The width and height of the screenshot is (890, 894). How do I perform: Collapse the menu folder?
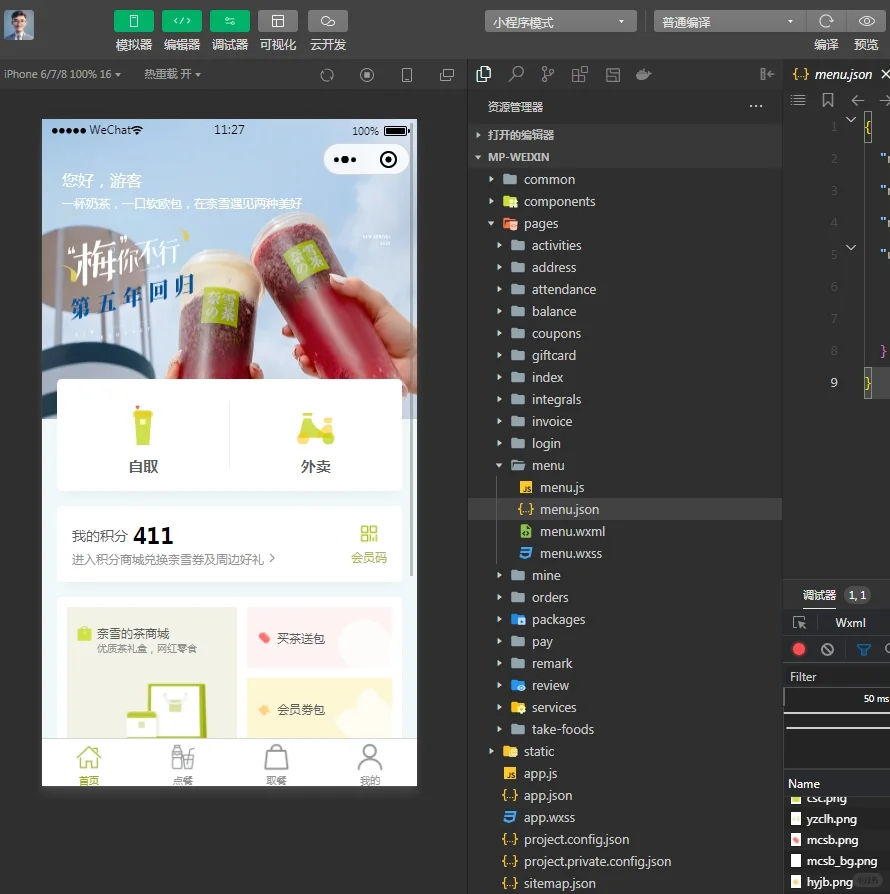[625, 465]
